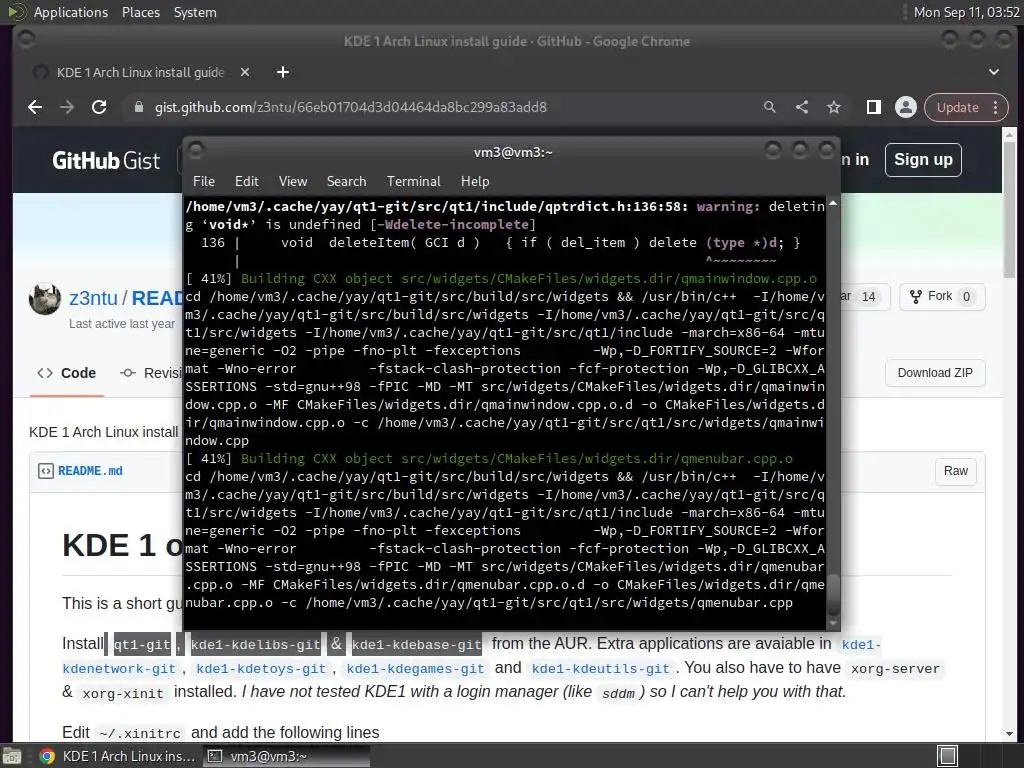The width and height of the screenshot is (1024, 768).
Task: Click the kde1-kdebase-git code text
Action: [416, 645]
